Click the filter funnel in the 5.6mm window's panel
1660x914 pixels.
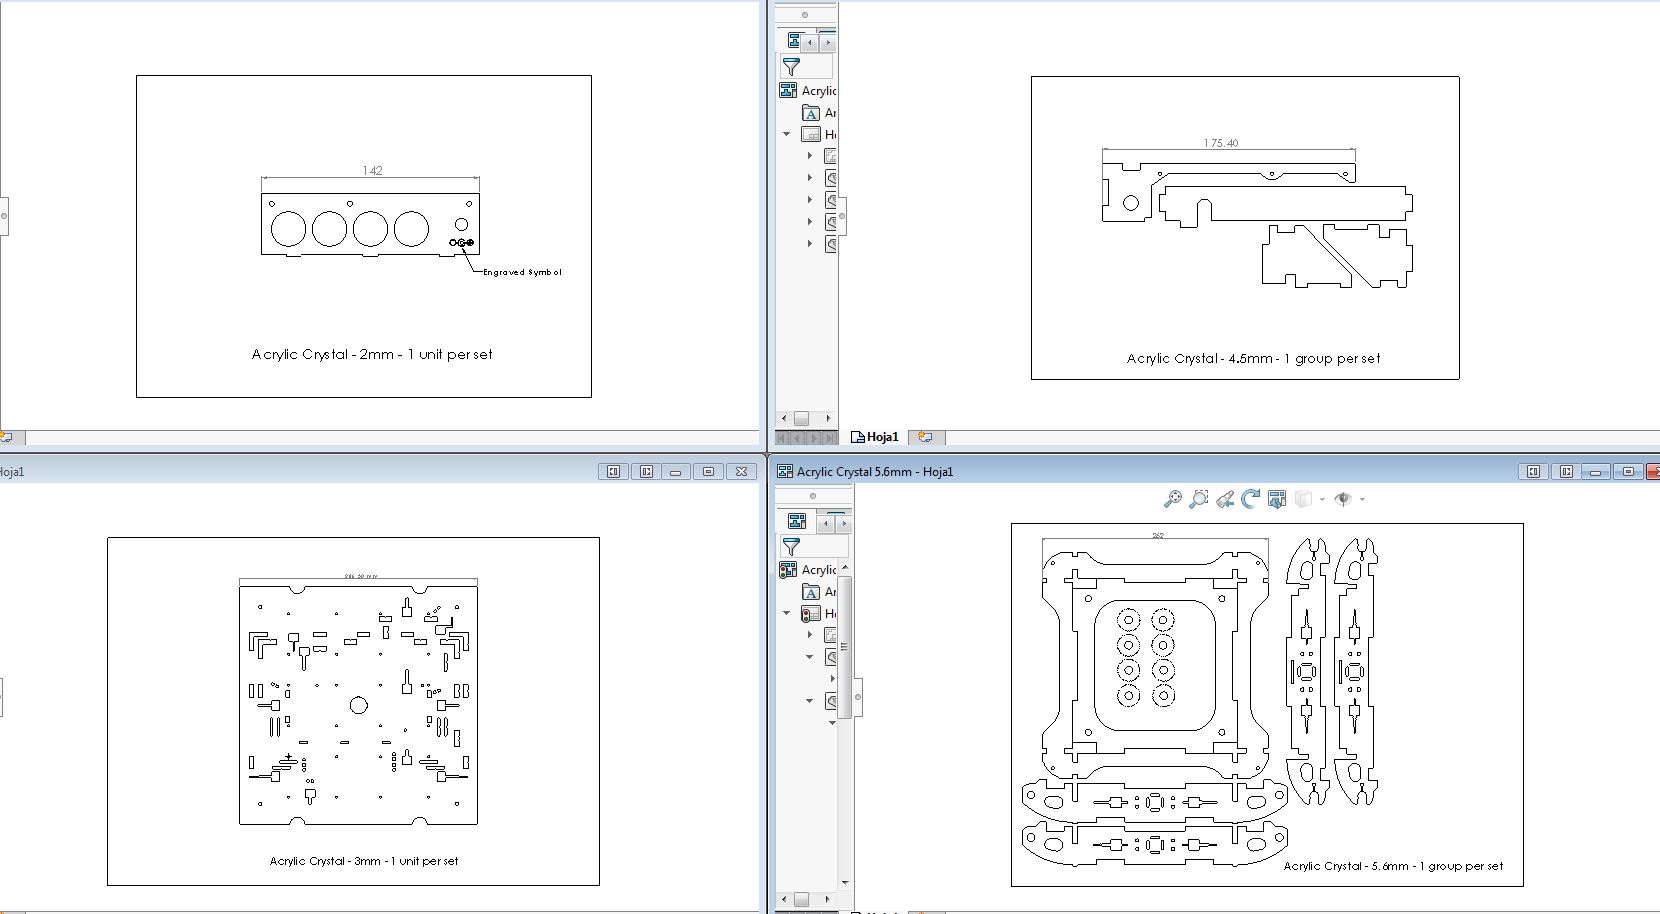pyautogui.click(x=792, y=546)
